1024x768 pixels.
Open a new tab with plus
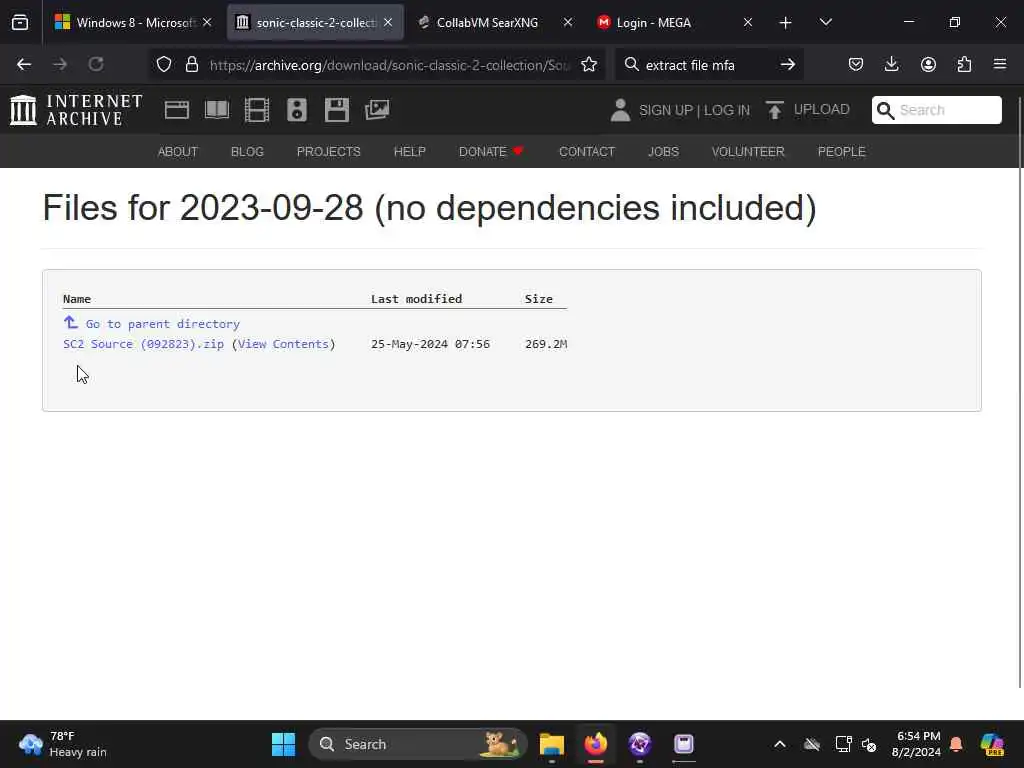(786, 23)
